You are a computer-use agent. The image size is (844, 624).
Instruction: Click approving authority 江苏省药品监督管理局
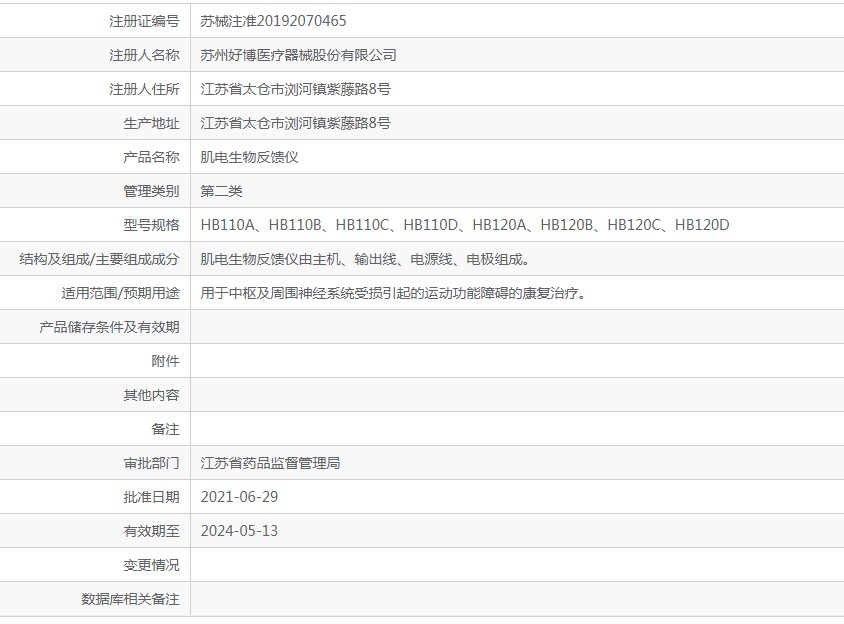click(x=270, y=463)
